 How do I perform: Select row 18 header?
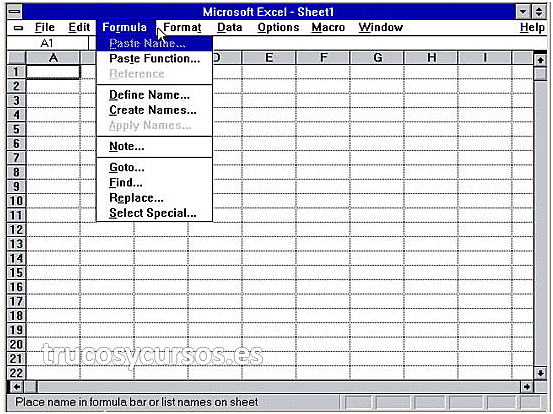tap(16, 316)
